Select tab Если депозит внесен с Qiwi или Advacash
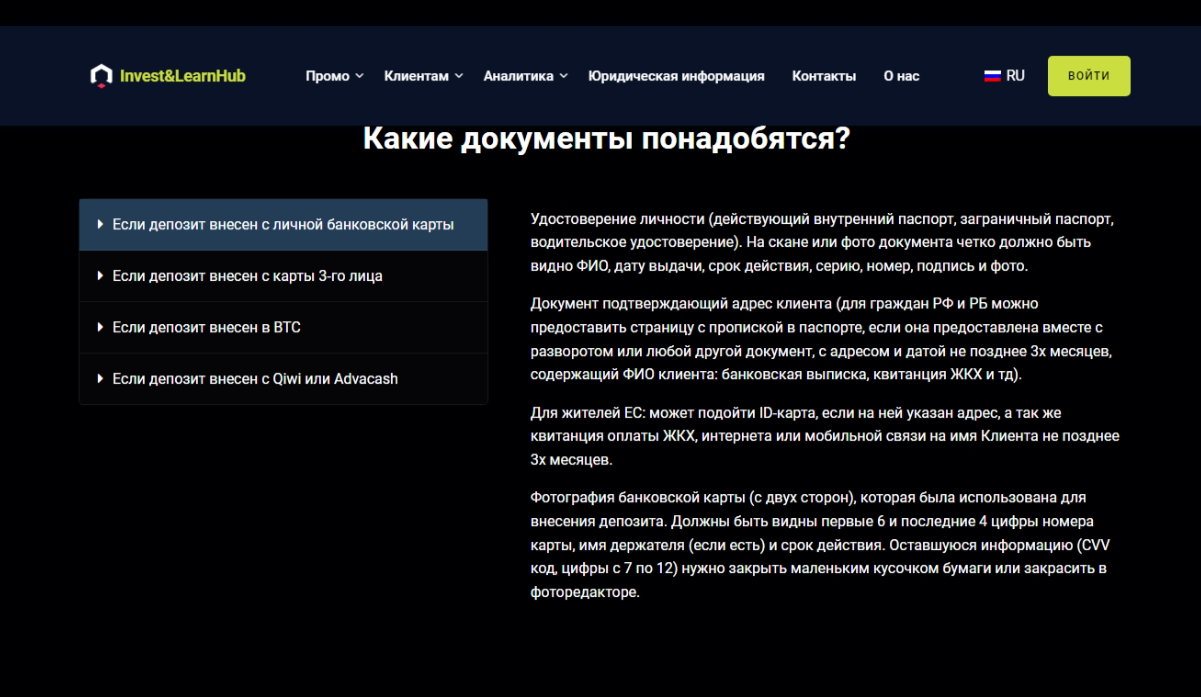1201x697 pixels. (x=283, y=379)
